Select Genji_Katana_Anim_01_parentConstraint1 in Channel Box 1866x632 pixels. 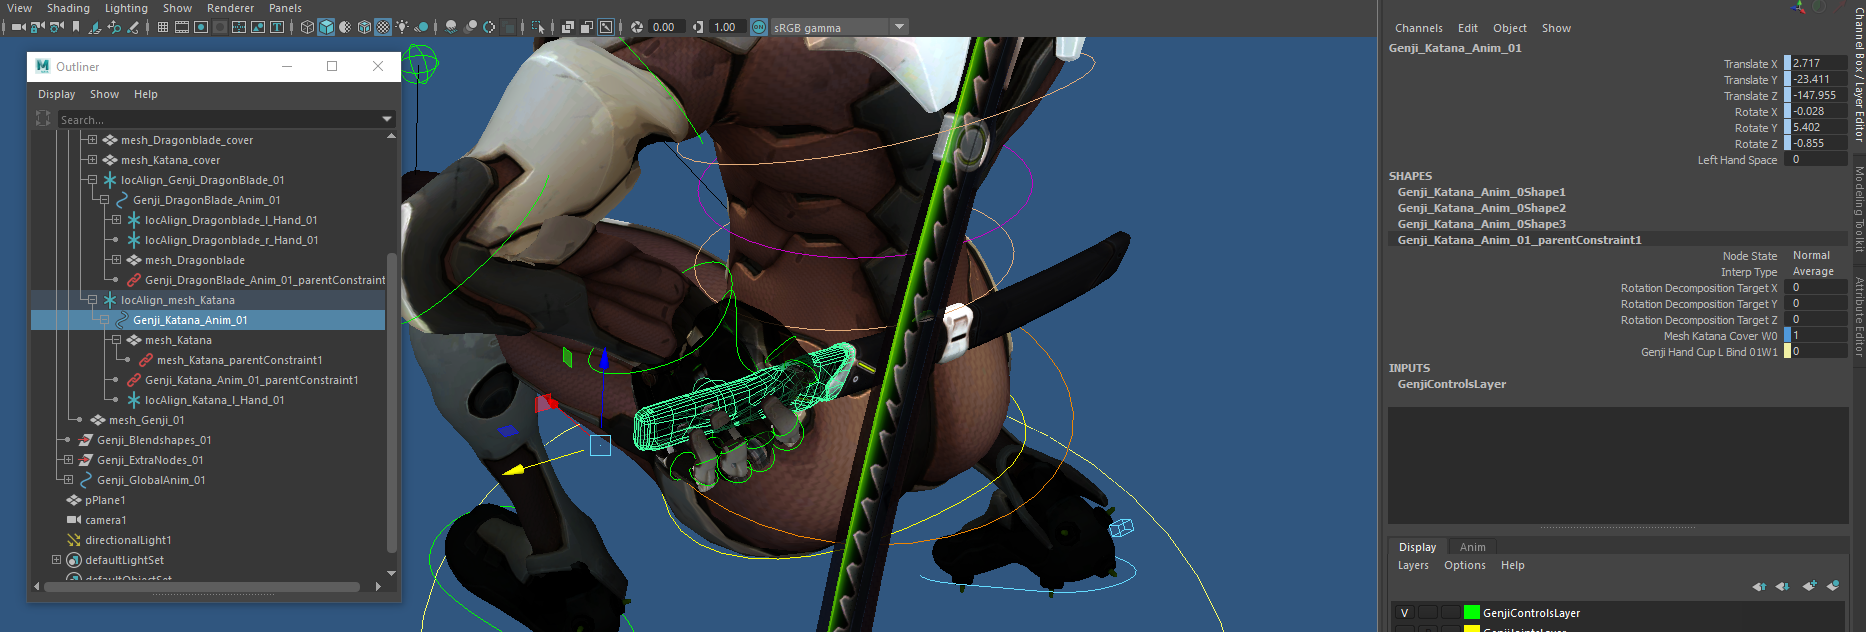pyautogui.click(x=1520, y=240)
